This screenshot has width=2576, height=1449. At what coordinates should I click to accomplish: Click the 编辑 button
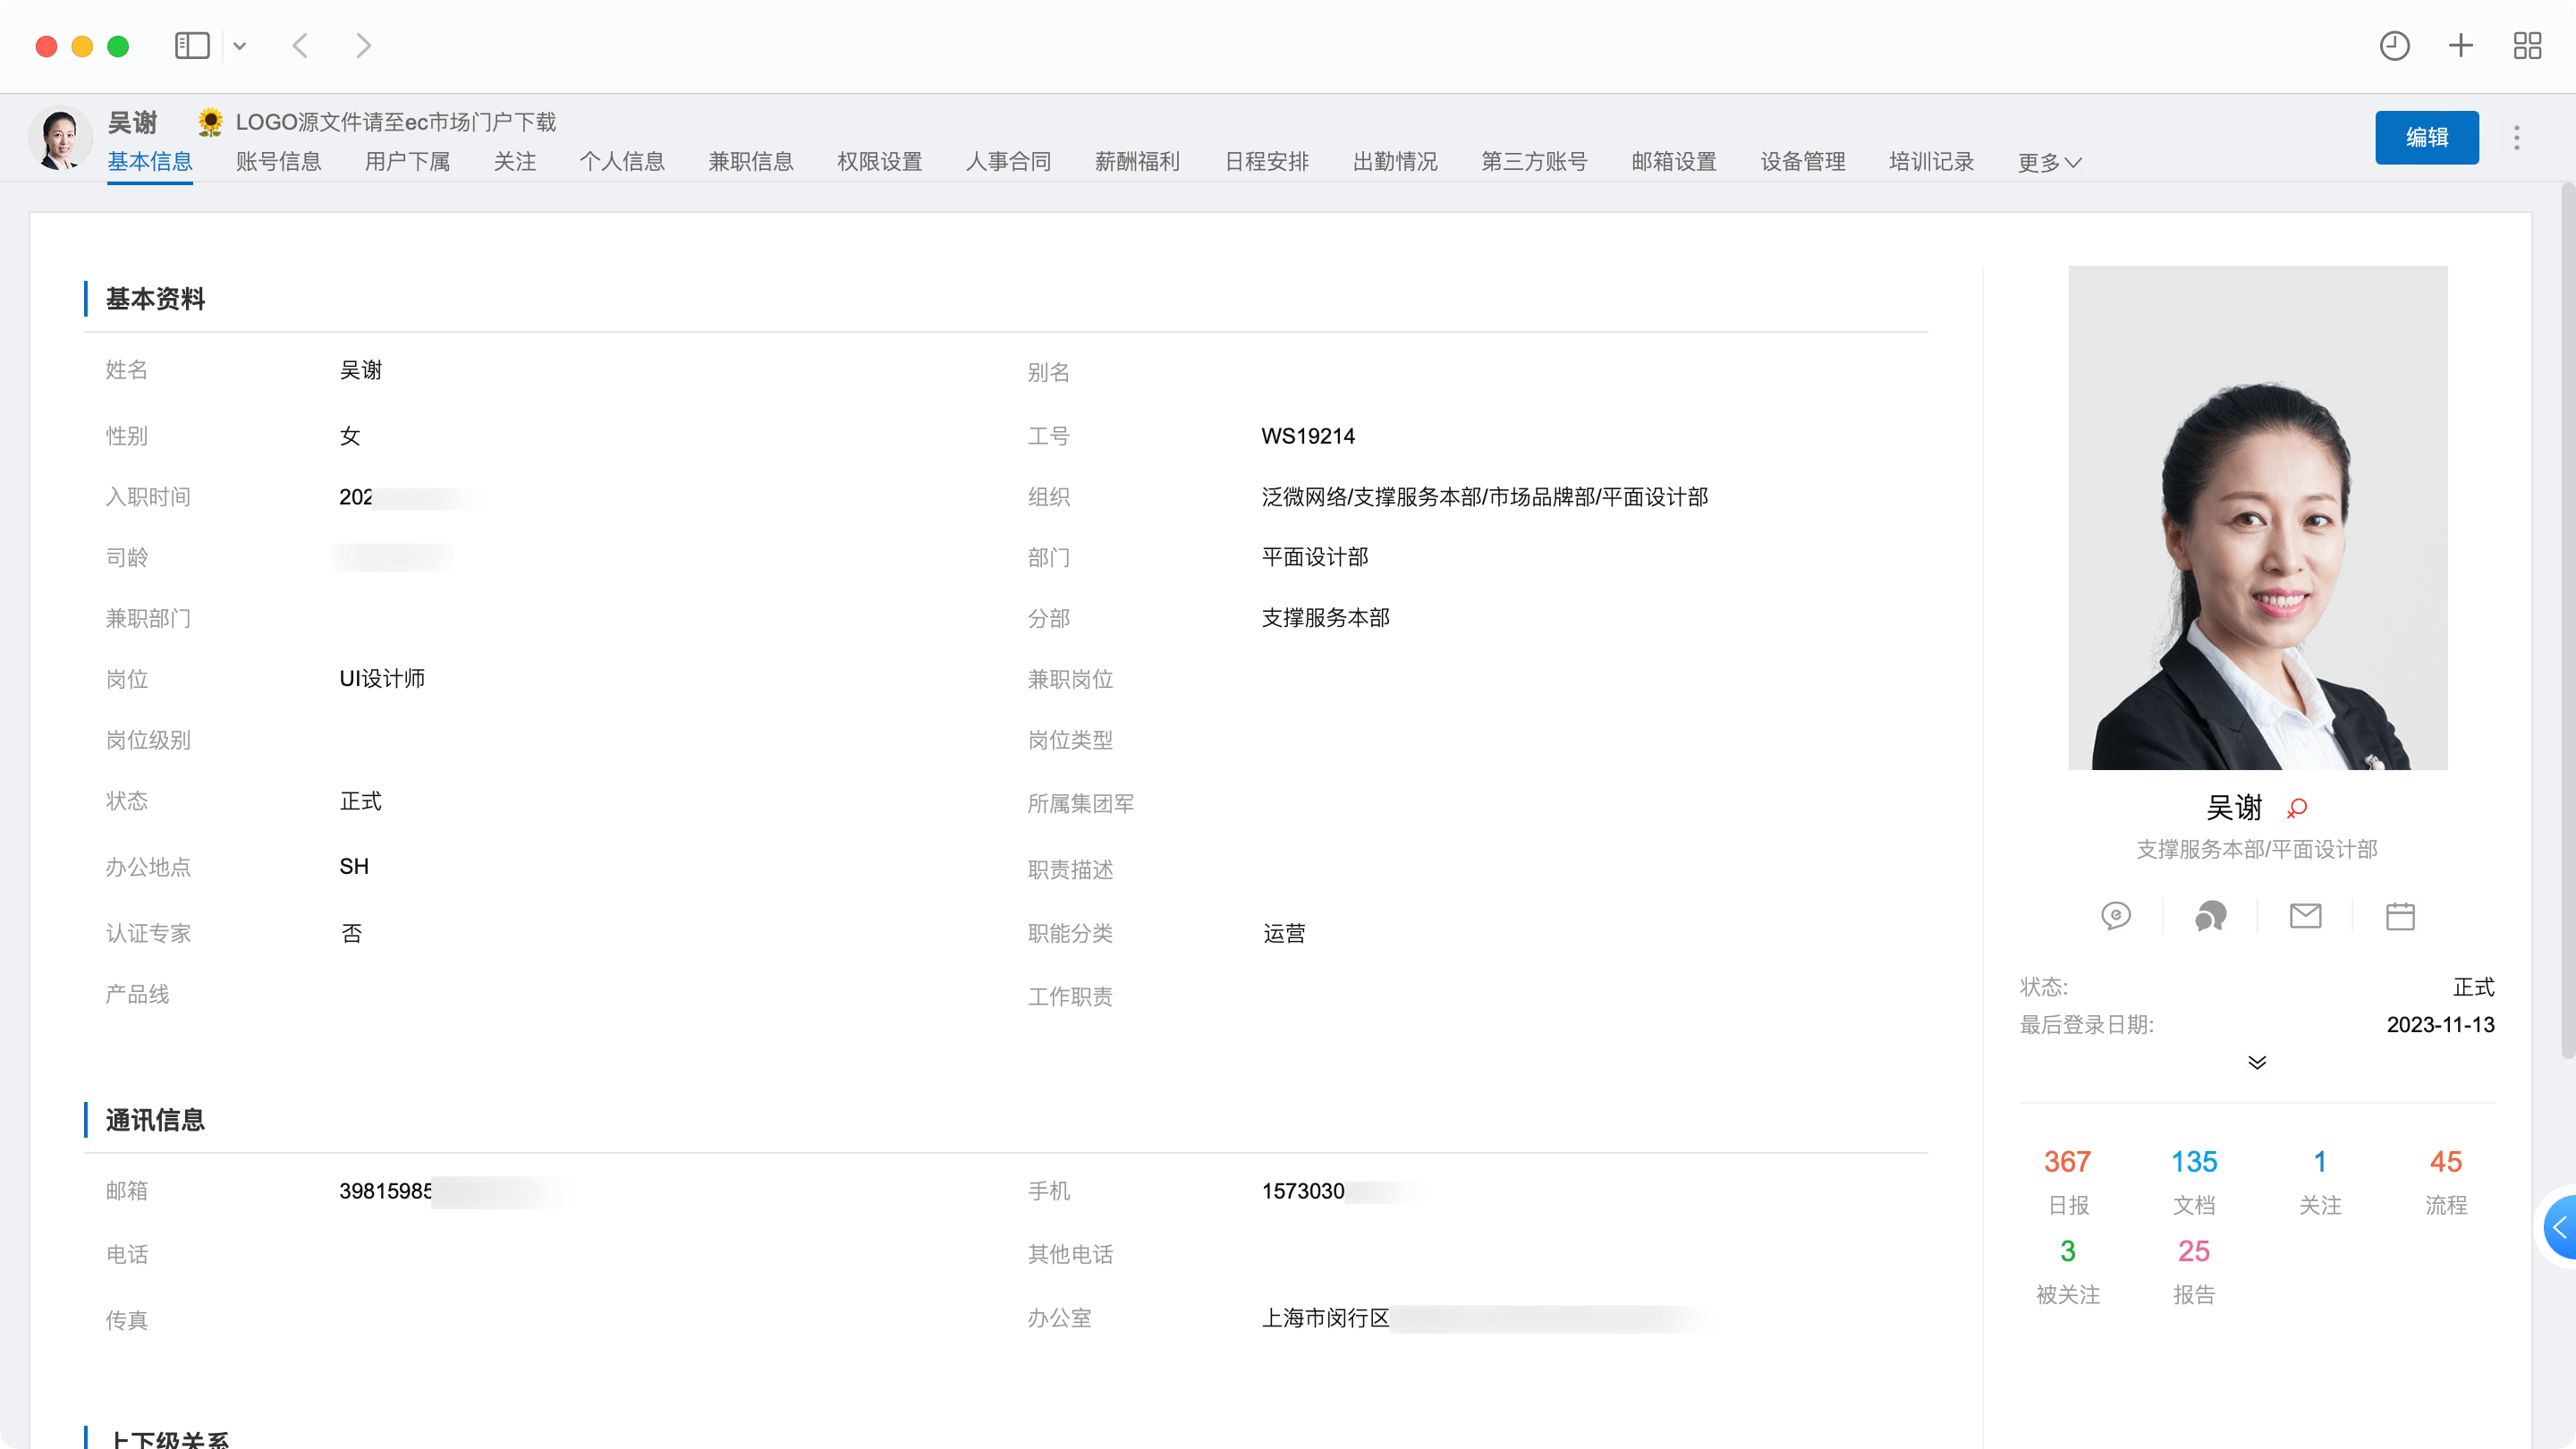click(x=2427, y=138)
